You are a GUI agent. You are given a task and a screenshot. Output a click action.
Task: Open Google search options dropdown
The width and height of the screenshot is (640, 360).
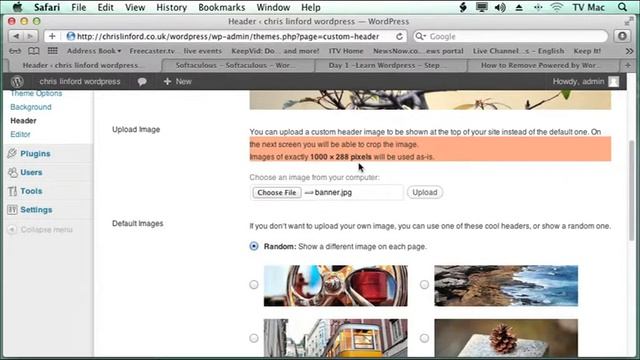(420, 36)
